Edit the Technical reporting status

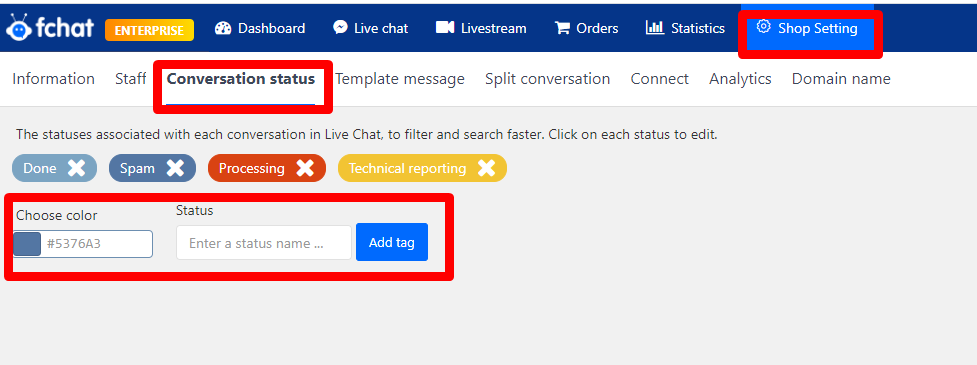[407, 168]
